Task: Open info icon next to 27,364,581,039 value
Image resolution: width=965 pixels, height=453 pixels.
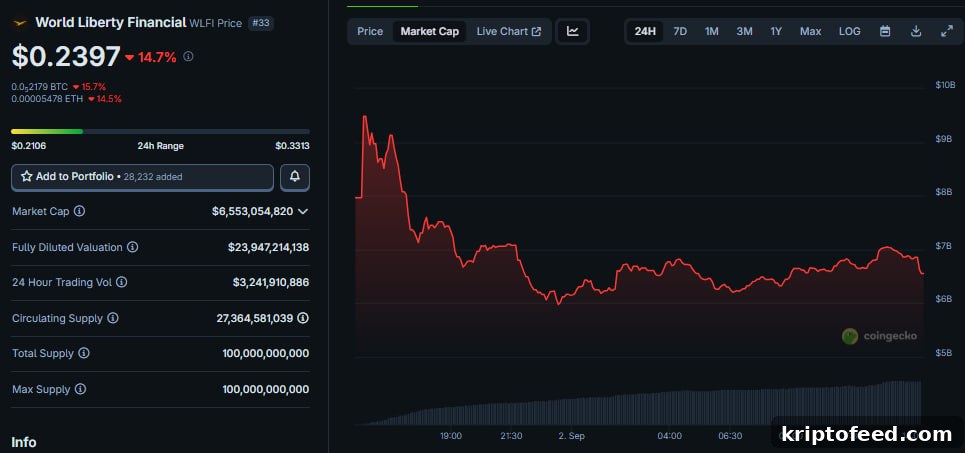Action: click(x=303, y=318)
